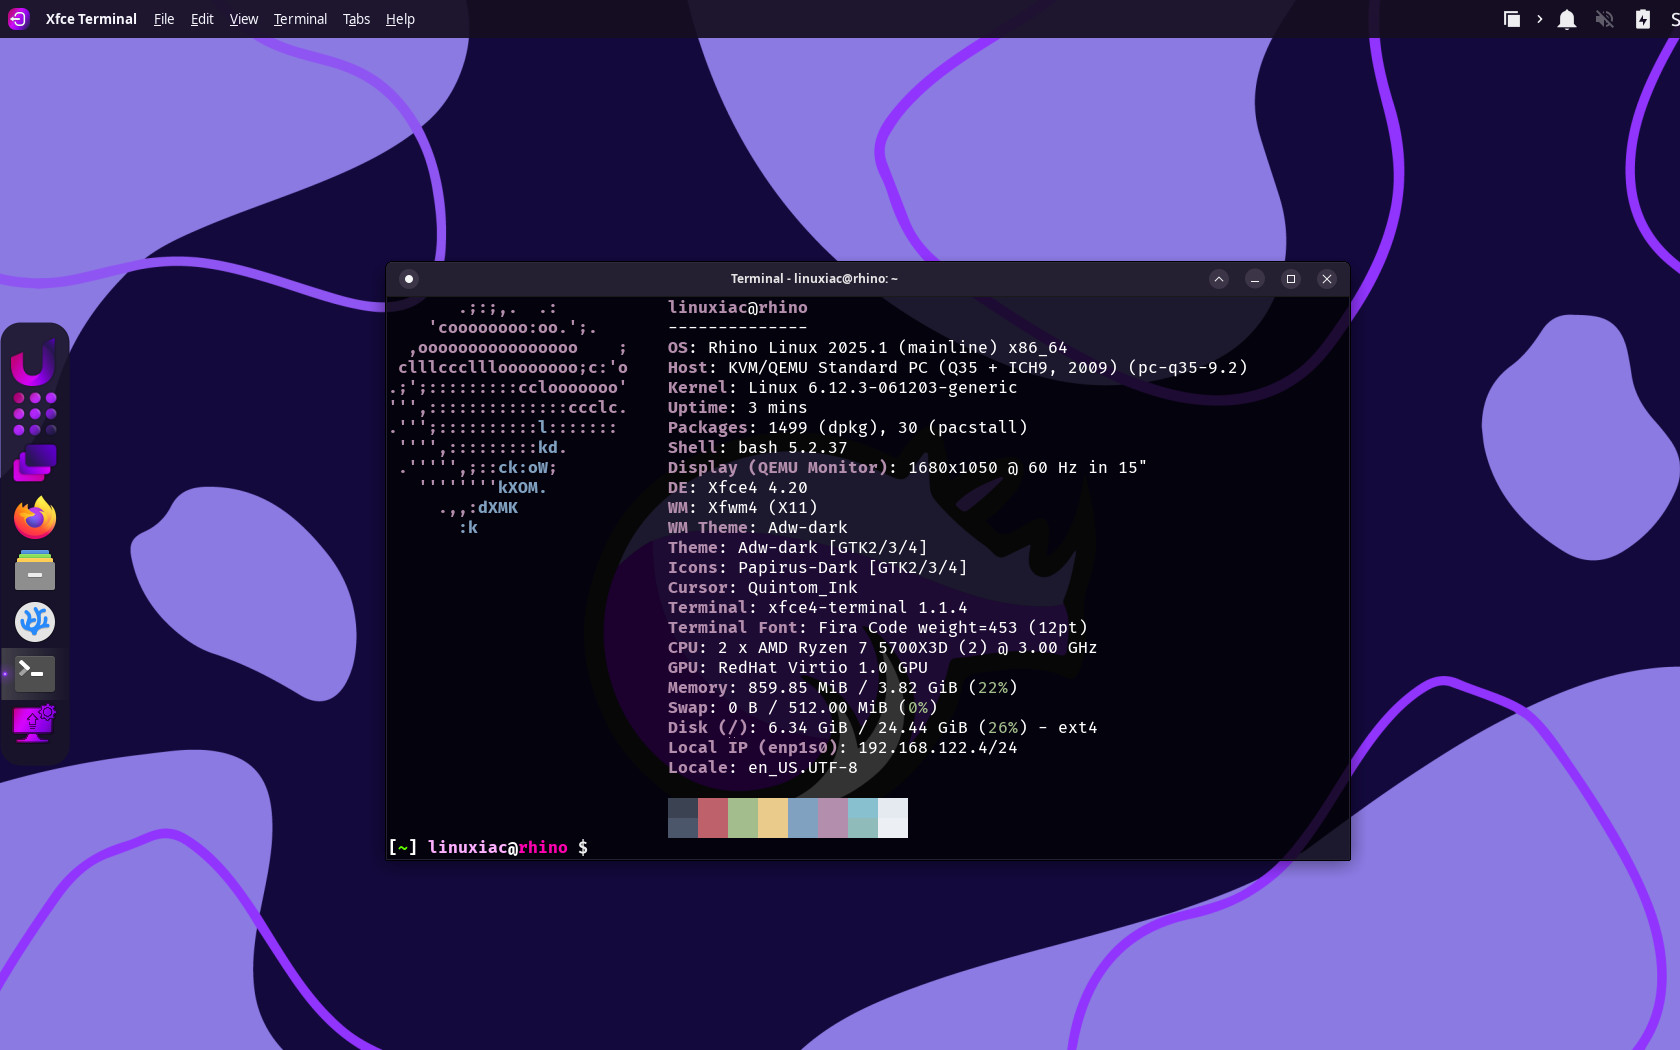
Task: Click the 'DE: Xfce4 4.20' line
Action: 738,488
